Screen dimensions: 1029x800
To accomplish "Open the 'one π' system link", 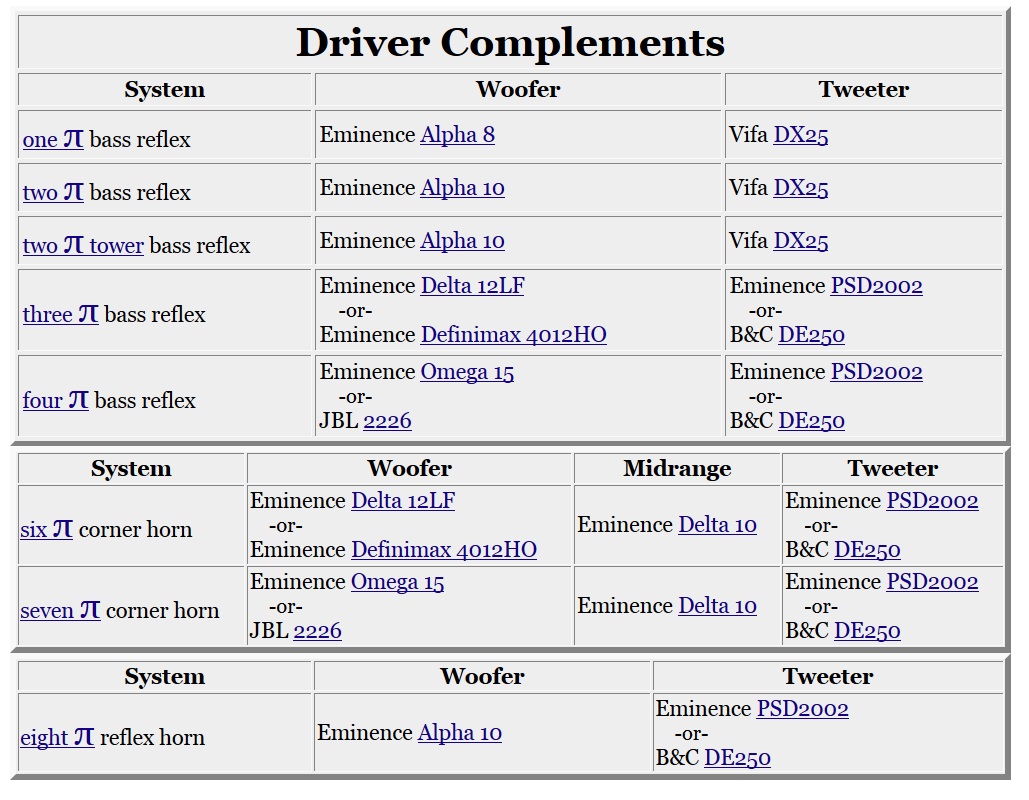I will pyautogui.click(x=53, y=139).
